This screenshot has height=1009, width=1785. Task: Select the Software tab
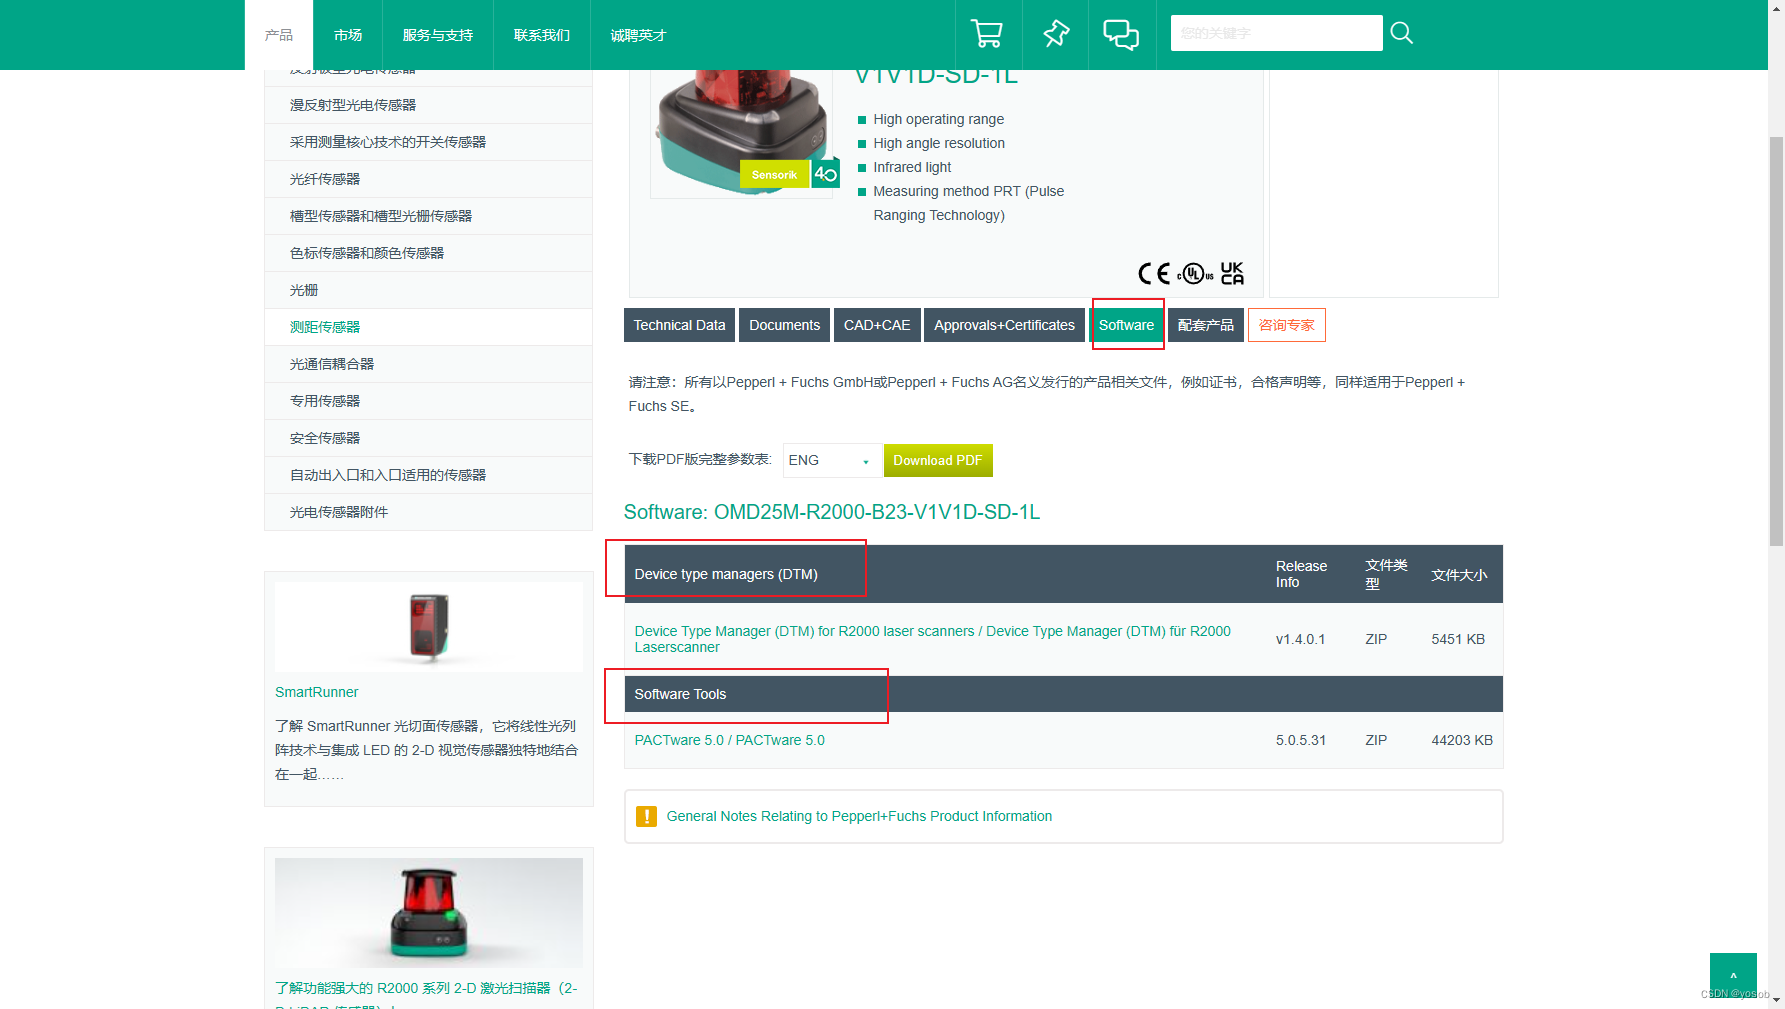coord(1126,325)
